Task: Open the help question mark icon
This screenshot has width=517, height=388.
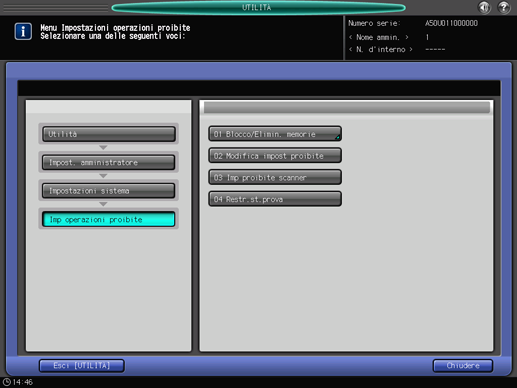Action: point(504,7)
